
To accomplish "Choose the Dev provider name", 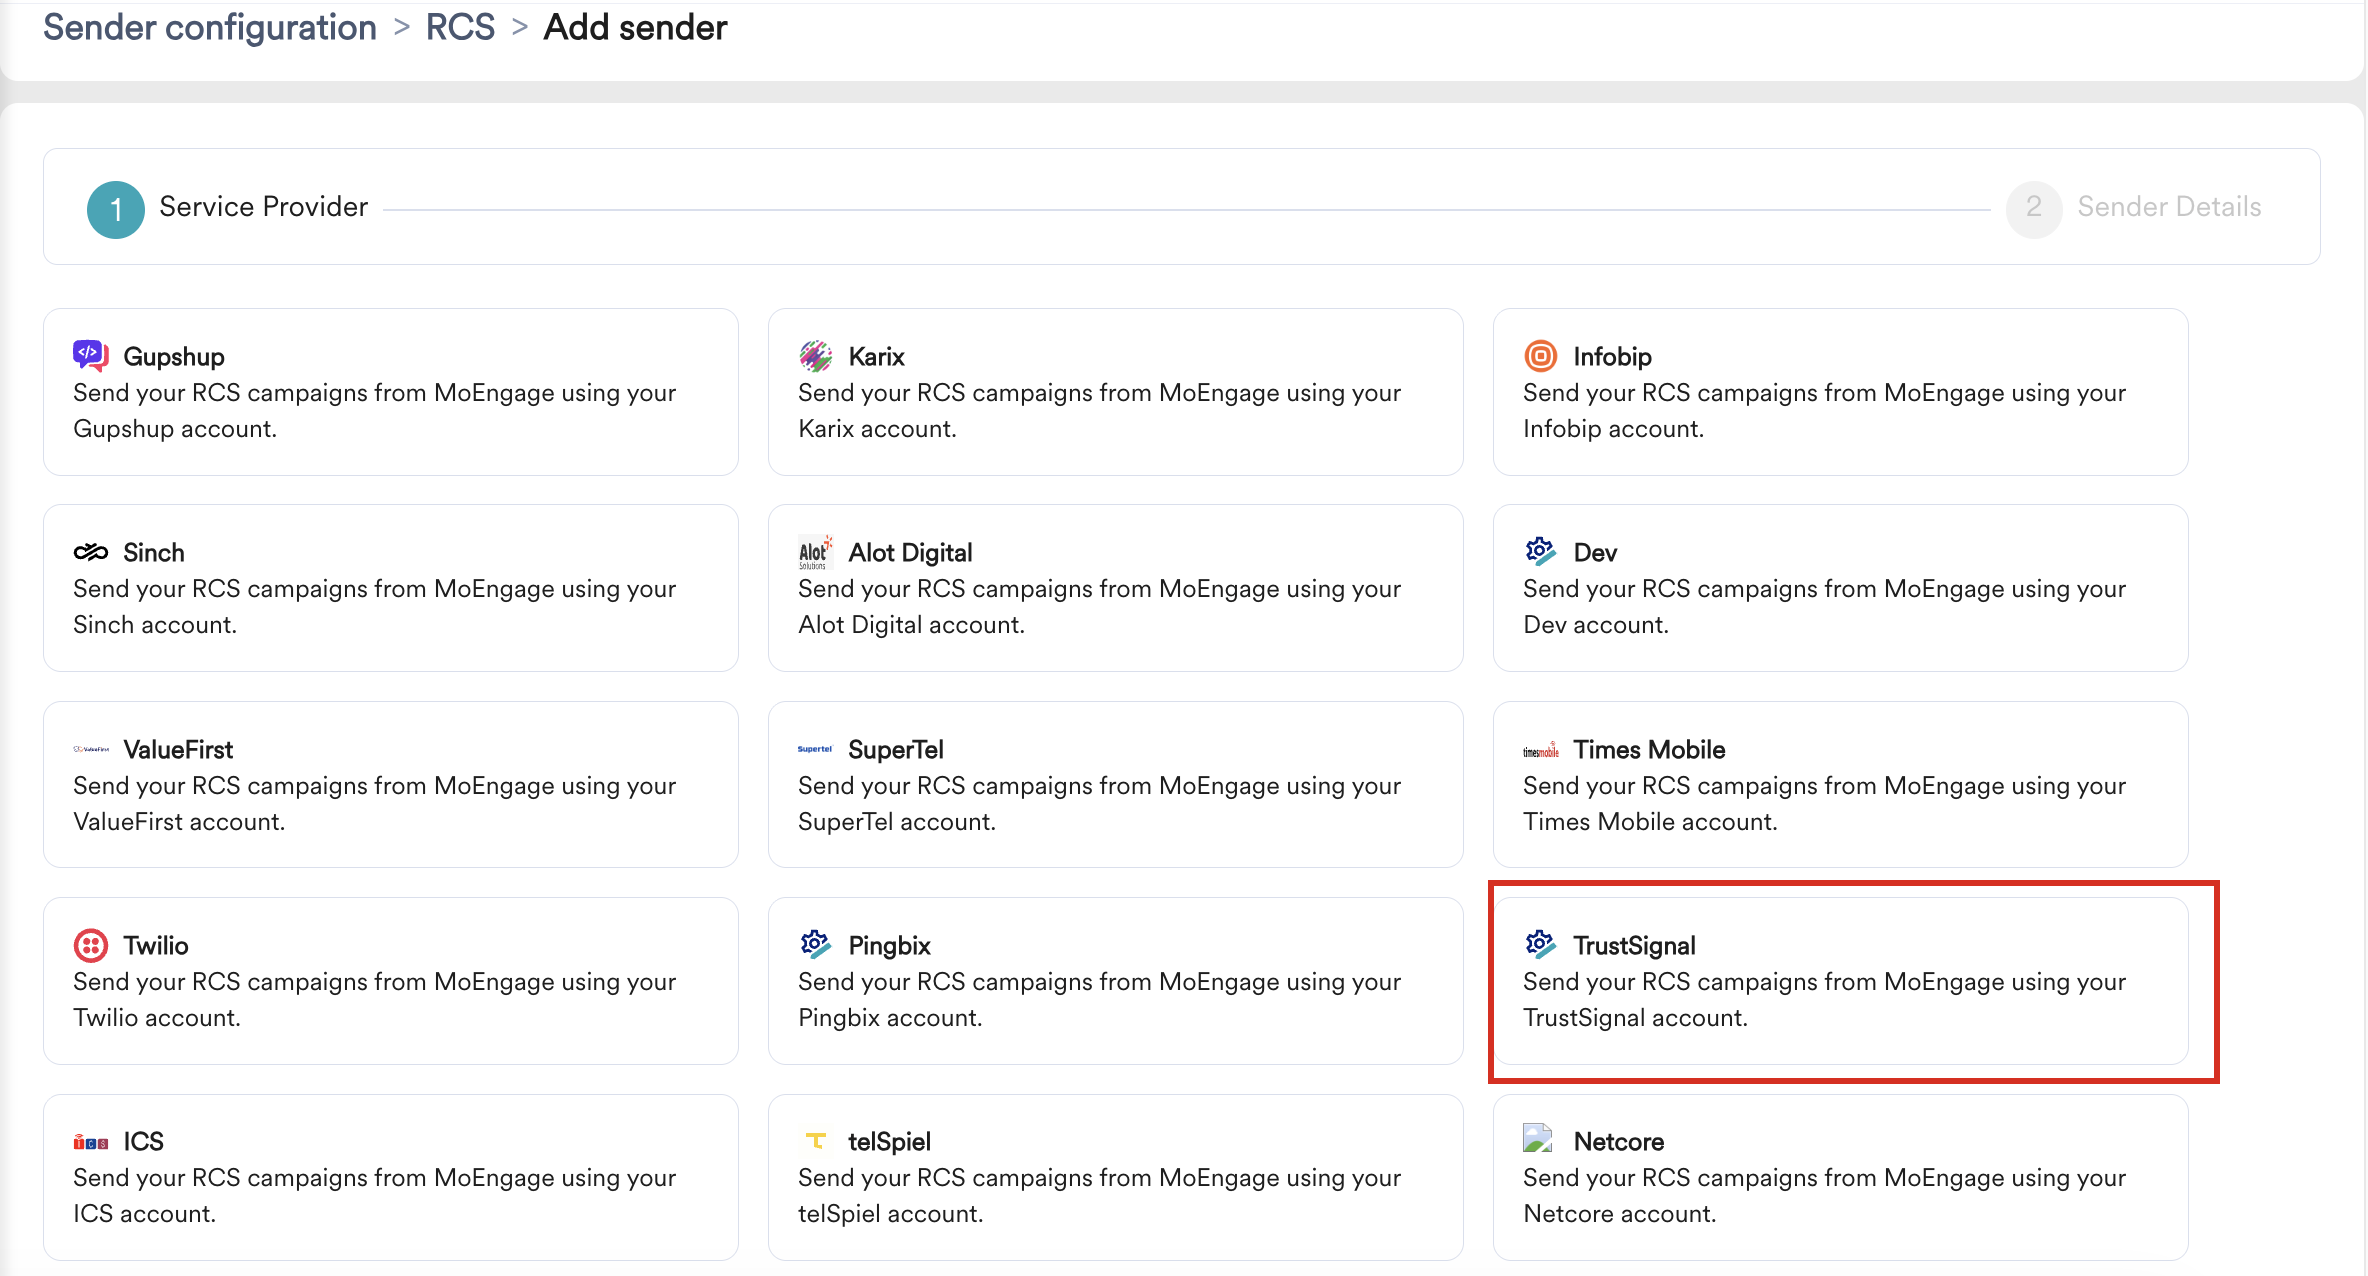I will coord(1596,553).
